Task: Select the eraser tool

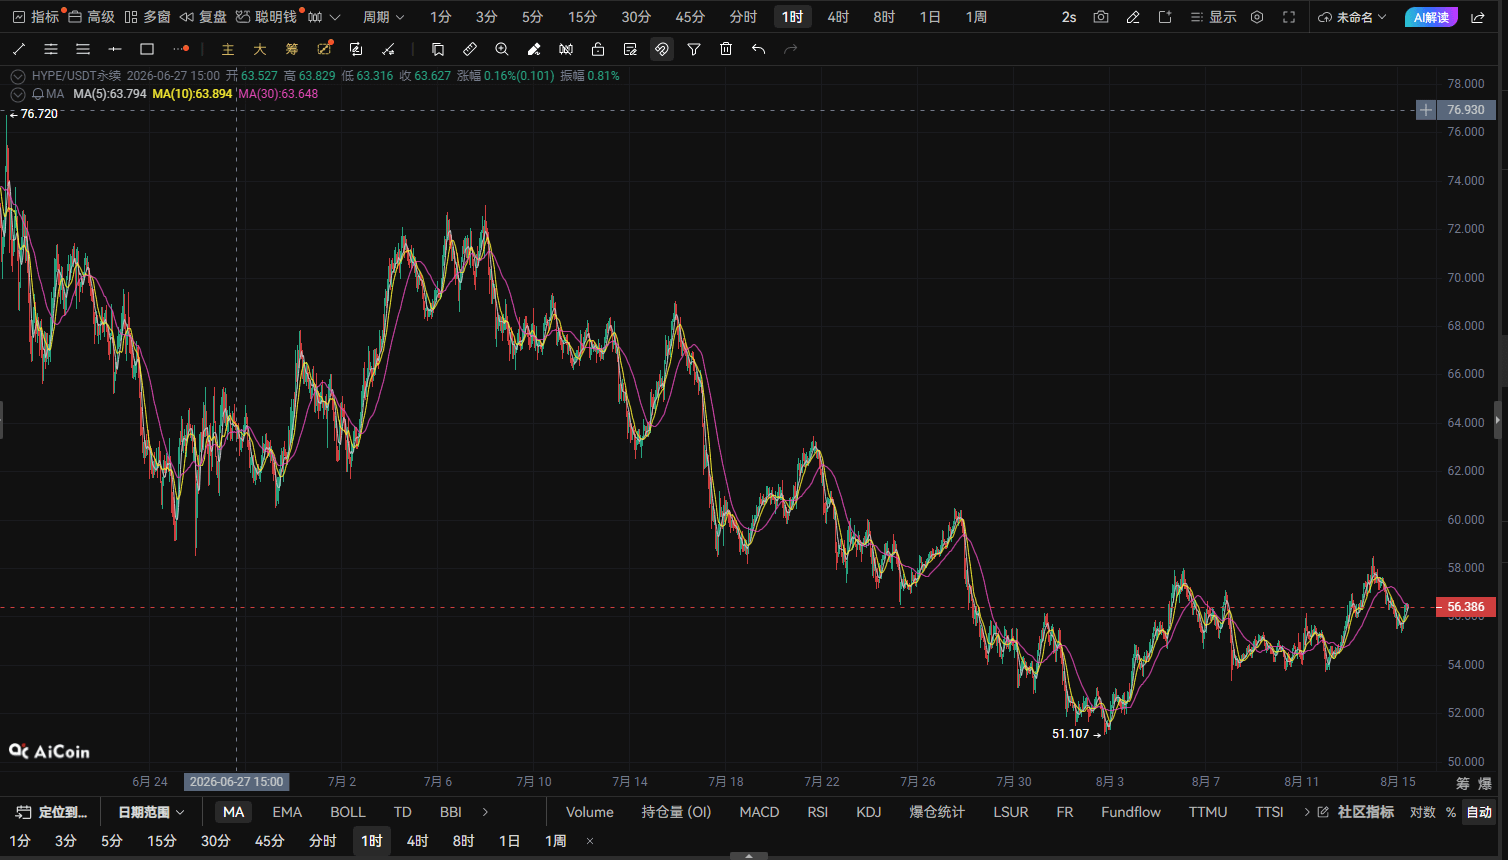Action: pyautogui.click(x=534, y=49)
